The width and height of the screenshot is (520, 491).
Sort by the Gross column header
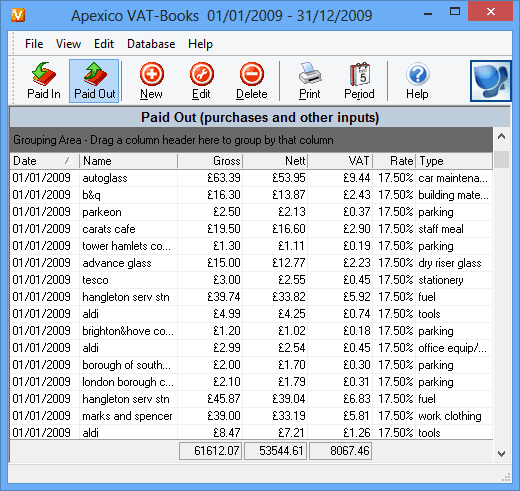coord(210,161)
